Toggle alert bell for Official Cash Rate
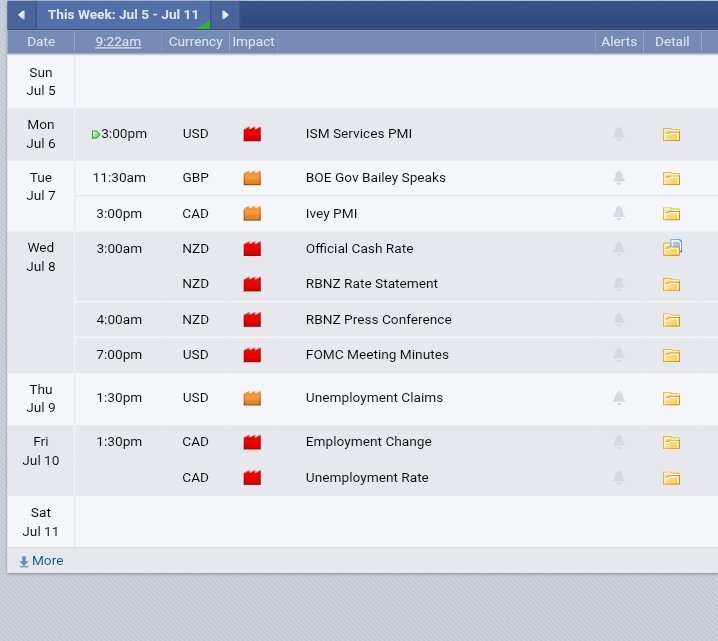 619,248
